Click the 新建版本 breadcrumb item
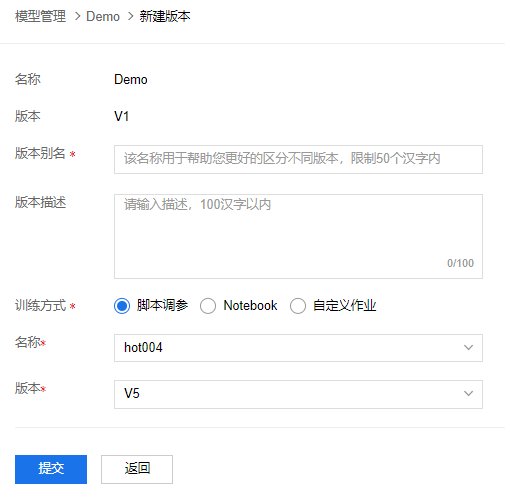505x496 pixels. click(x=165, y=16)
